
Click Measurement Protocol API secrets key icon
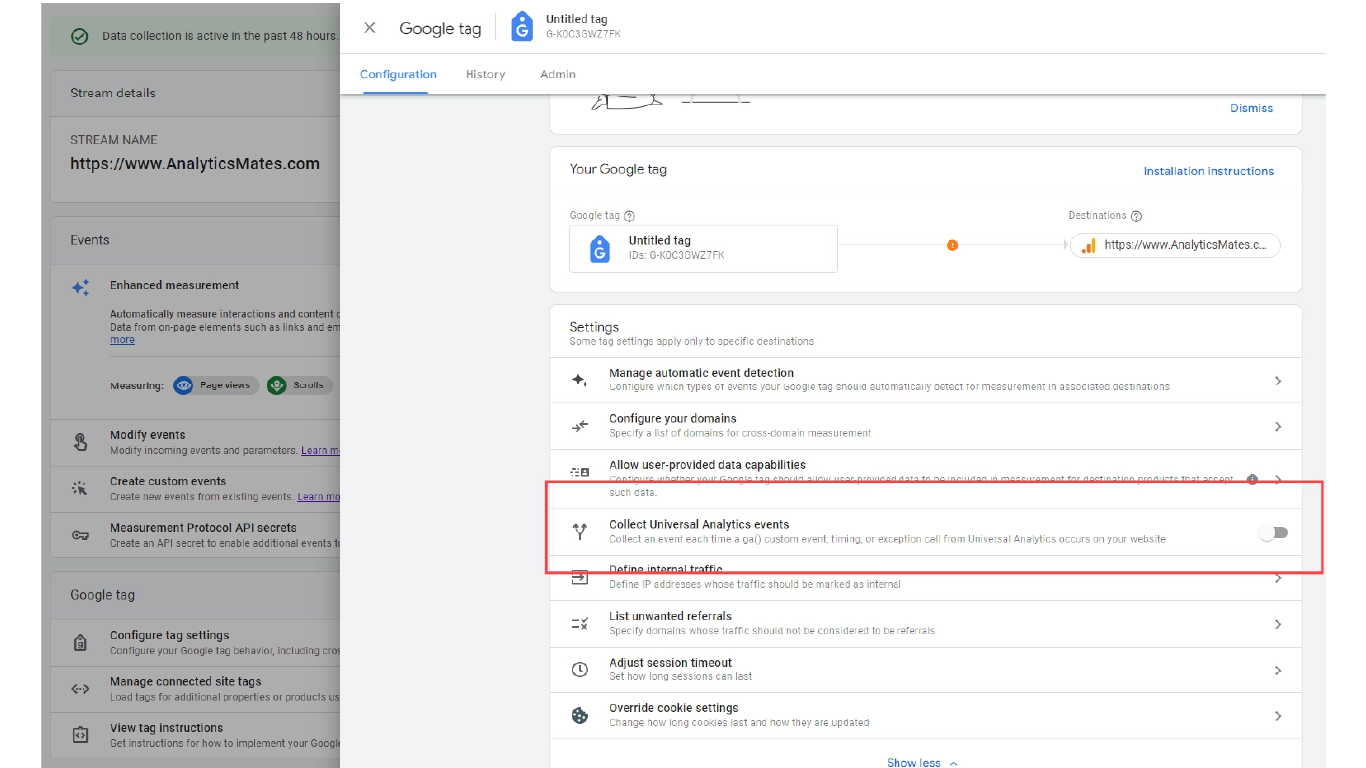point(80,535)
